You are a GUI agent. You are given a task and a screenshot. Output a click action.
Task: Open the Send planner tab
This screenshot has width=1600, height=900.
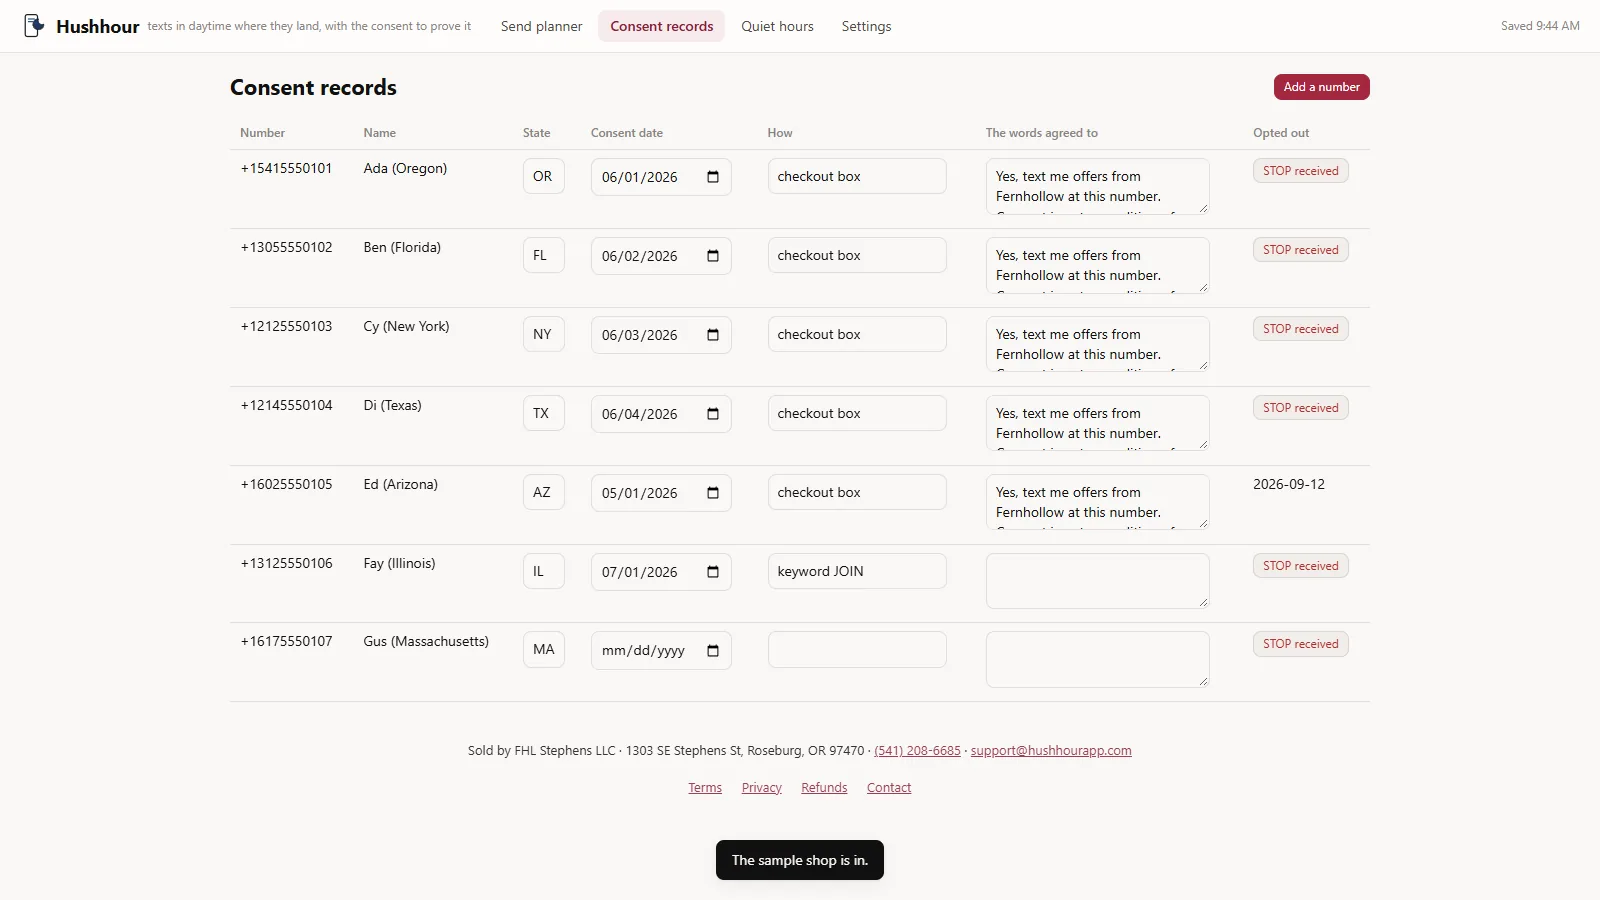541,26
